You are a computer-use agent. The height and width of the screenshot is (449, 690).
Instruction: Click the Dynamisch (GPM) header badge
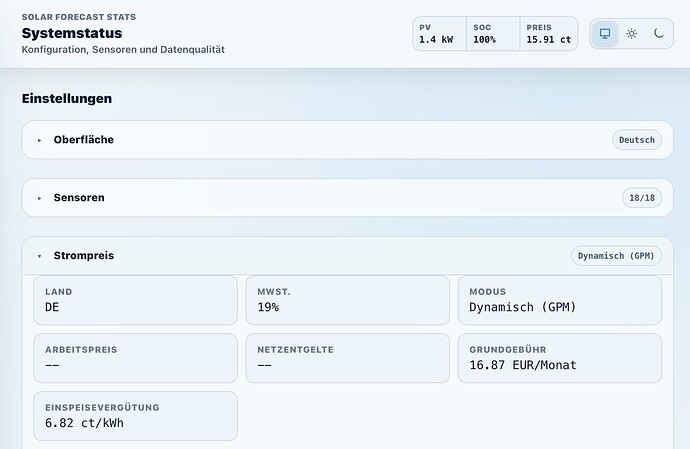click(x=616, y=256)
